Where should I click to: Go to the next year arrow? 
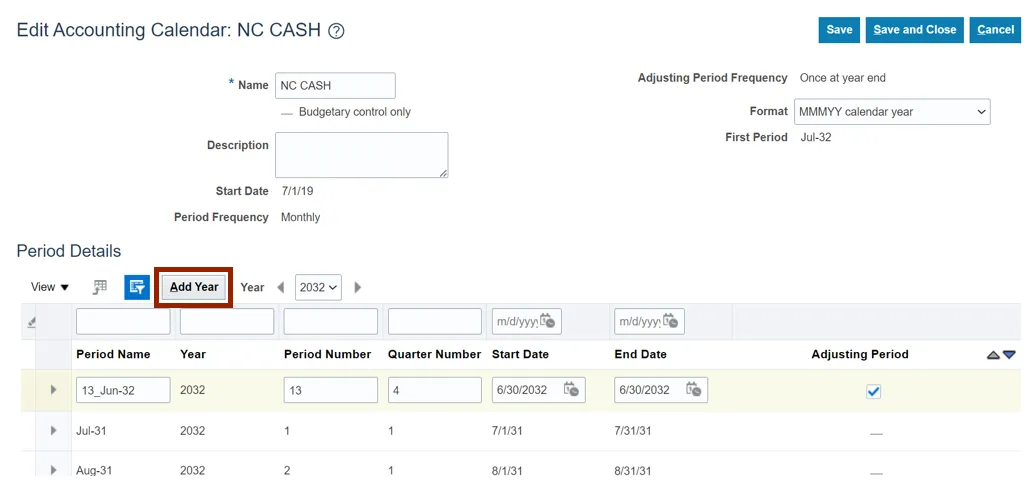point(357,287)
